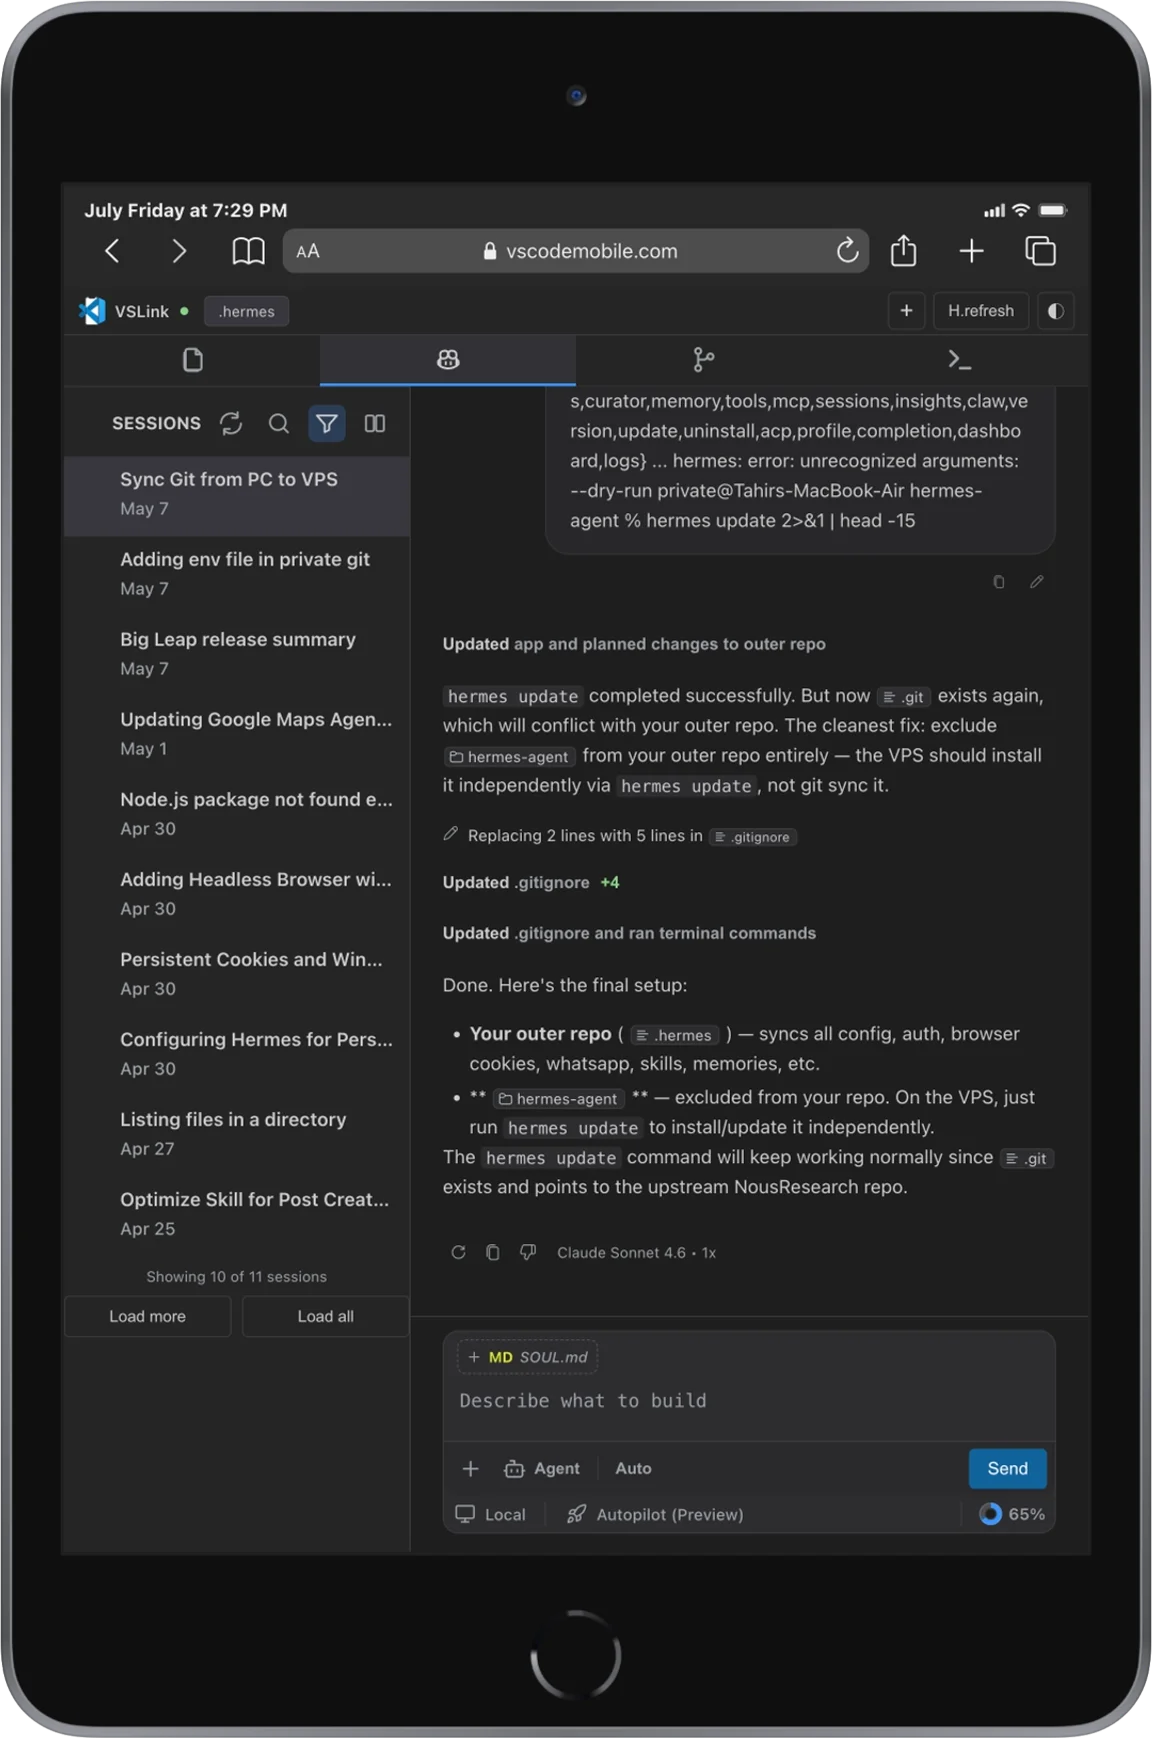Reload the vscodemobile.com page
Viewport: 1152px width, 1738px height.
click(x=847, y=251)
